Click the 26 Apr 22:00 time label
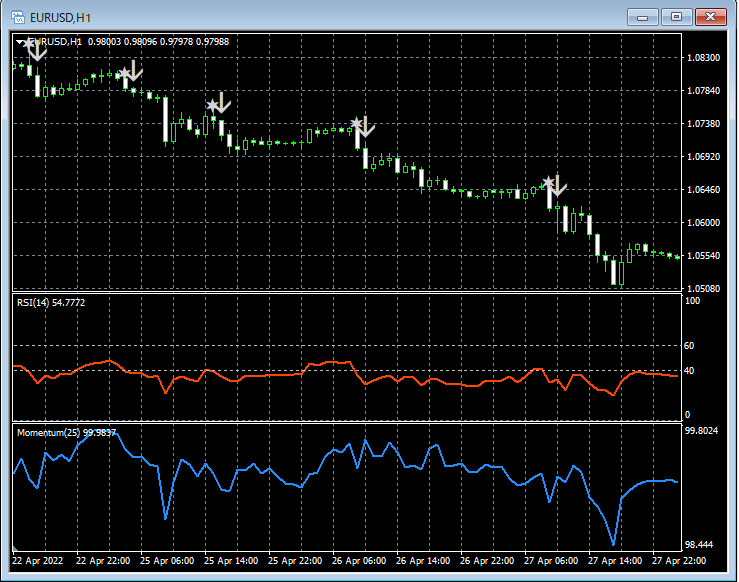Viewport: 739px width, 582px height. [x=487, y=561]
